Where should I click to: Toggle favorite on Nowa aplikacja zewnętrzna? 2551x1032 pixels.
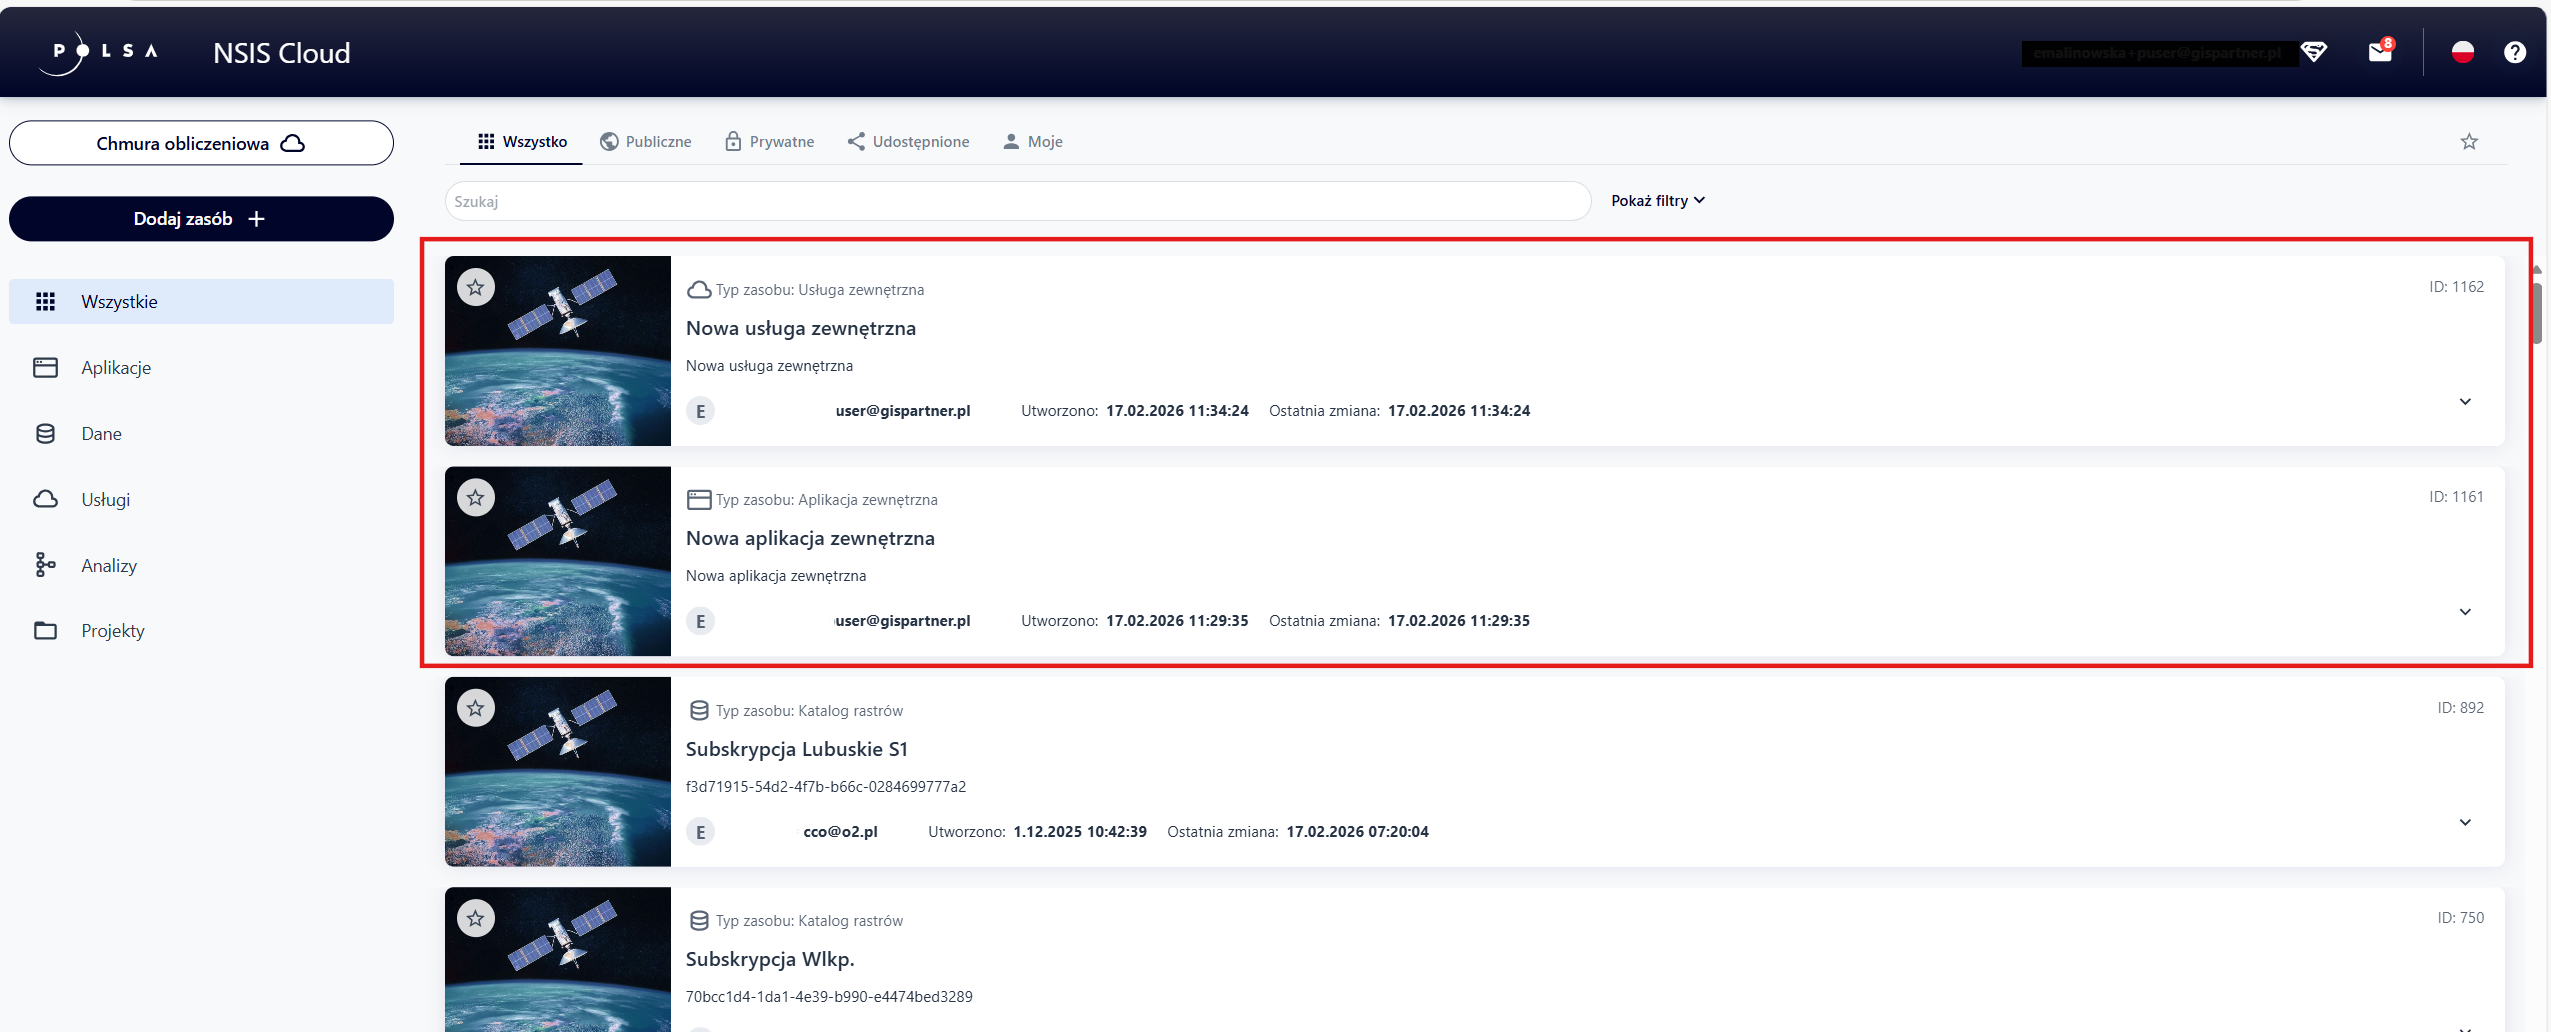[476, 498]
